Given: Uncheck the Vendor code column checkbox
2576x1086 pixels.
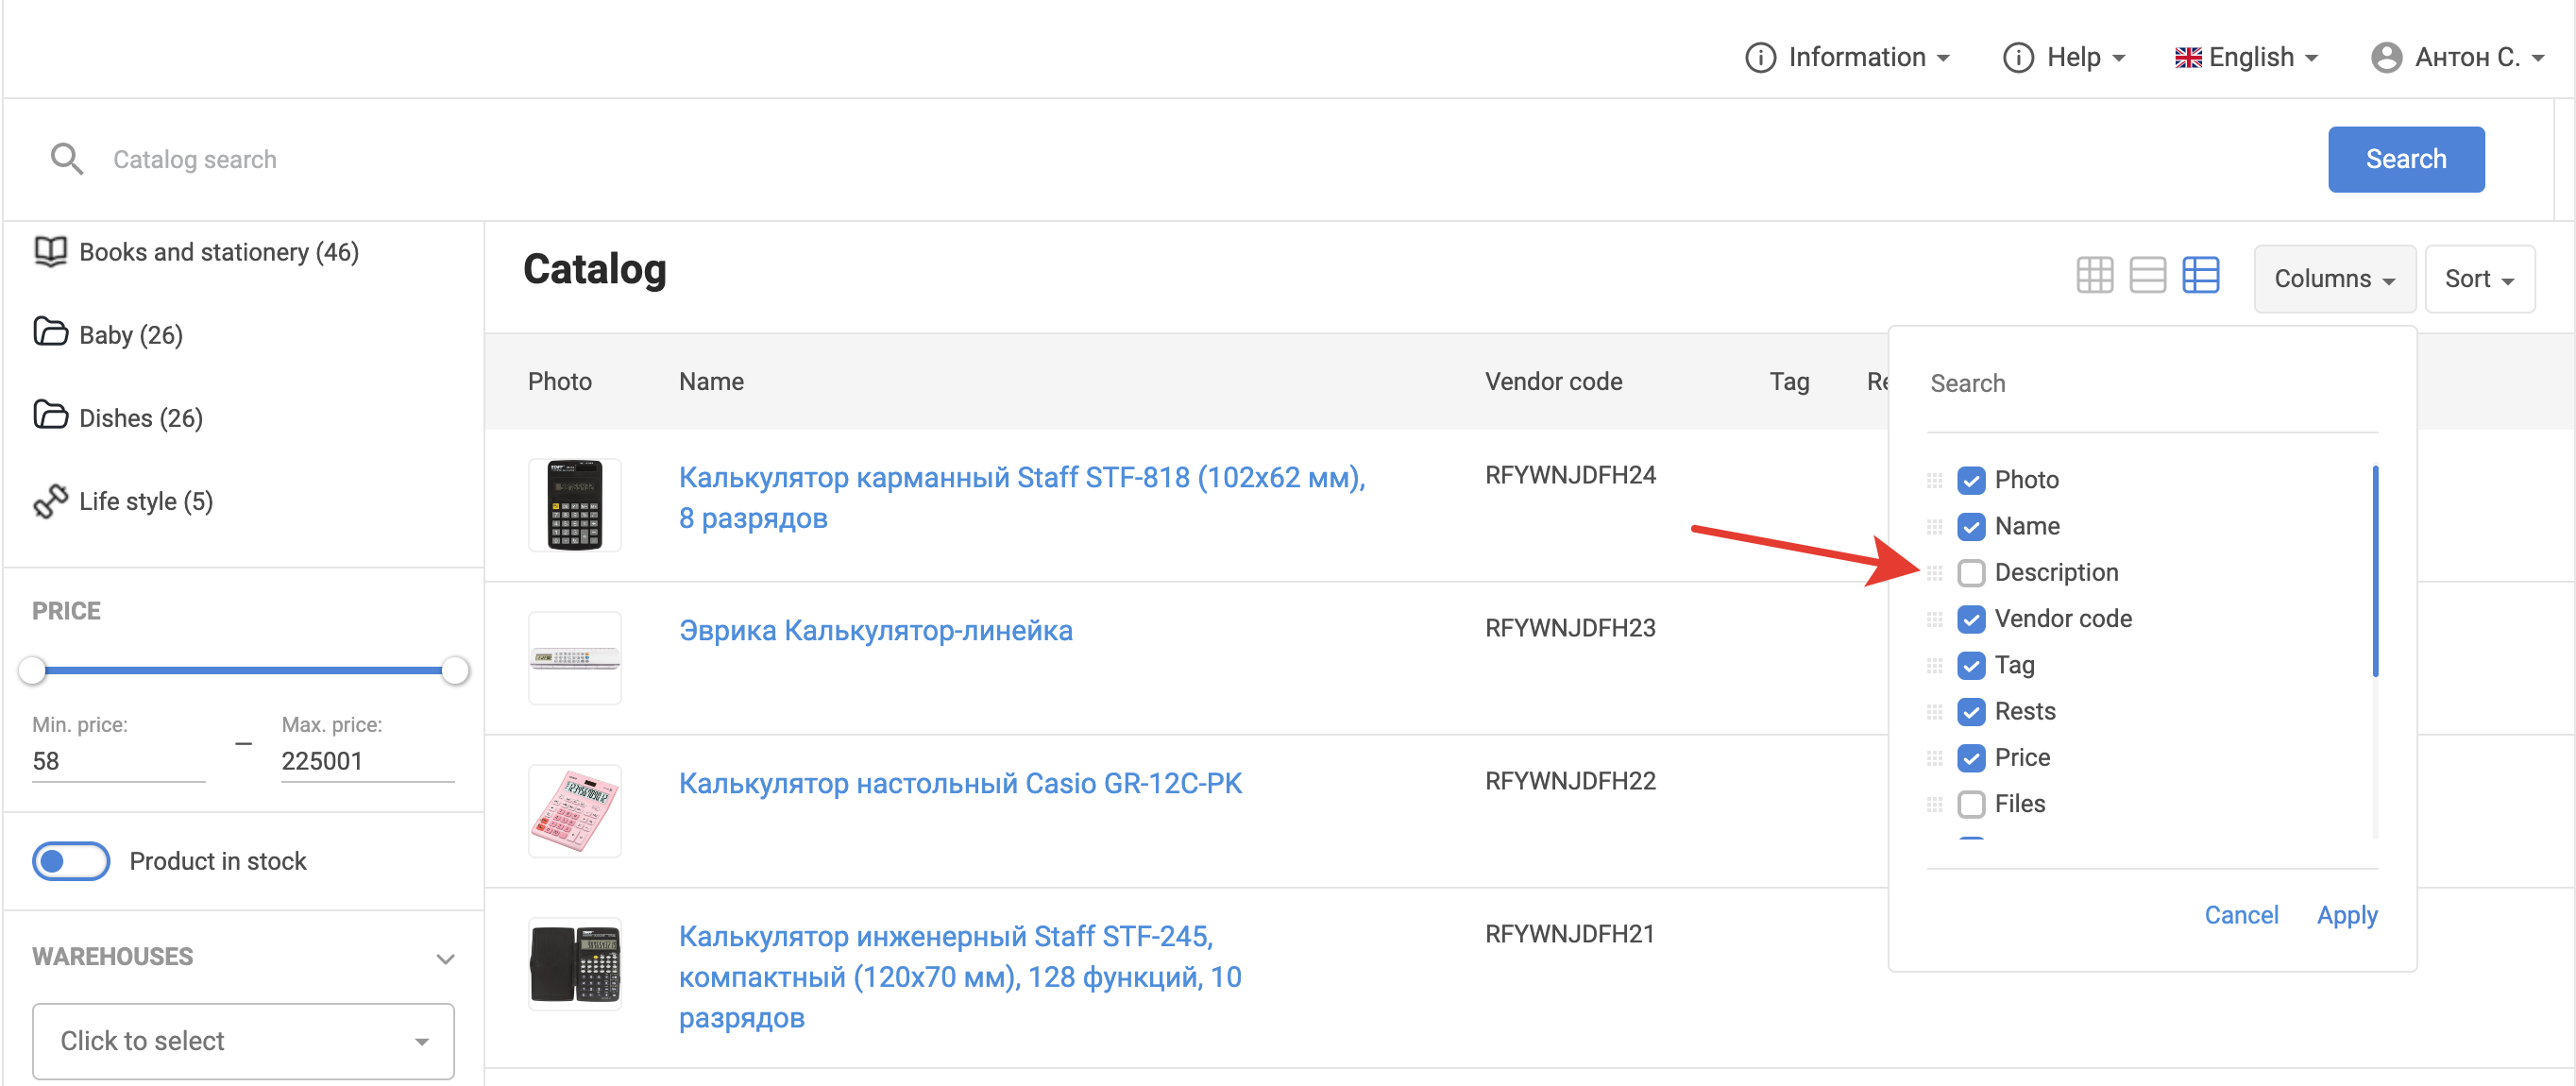Looking at the screenshot, I should (x=1971, y=619).
